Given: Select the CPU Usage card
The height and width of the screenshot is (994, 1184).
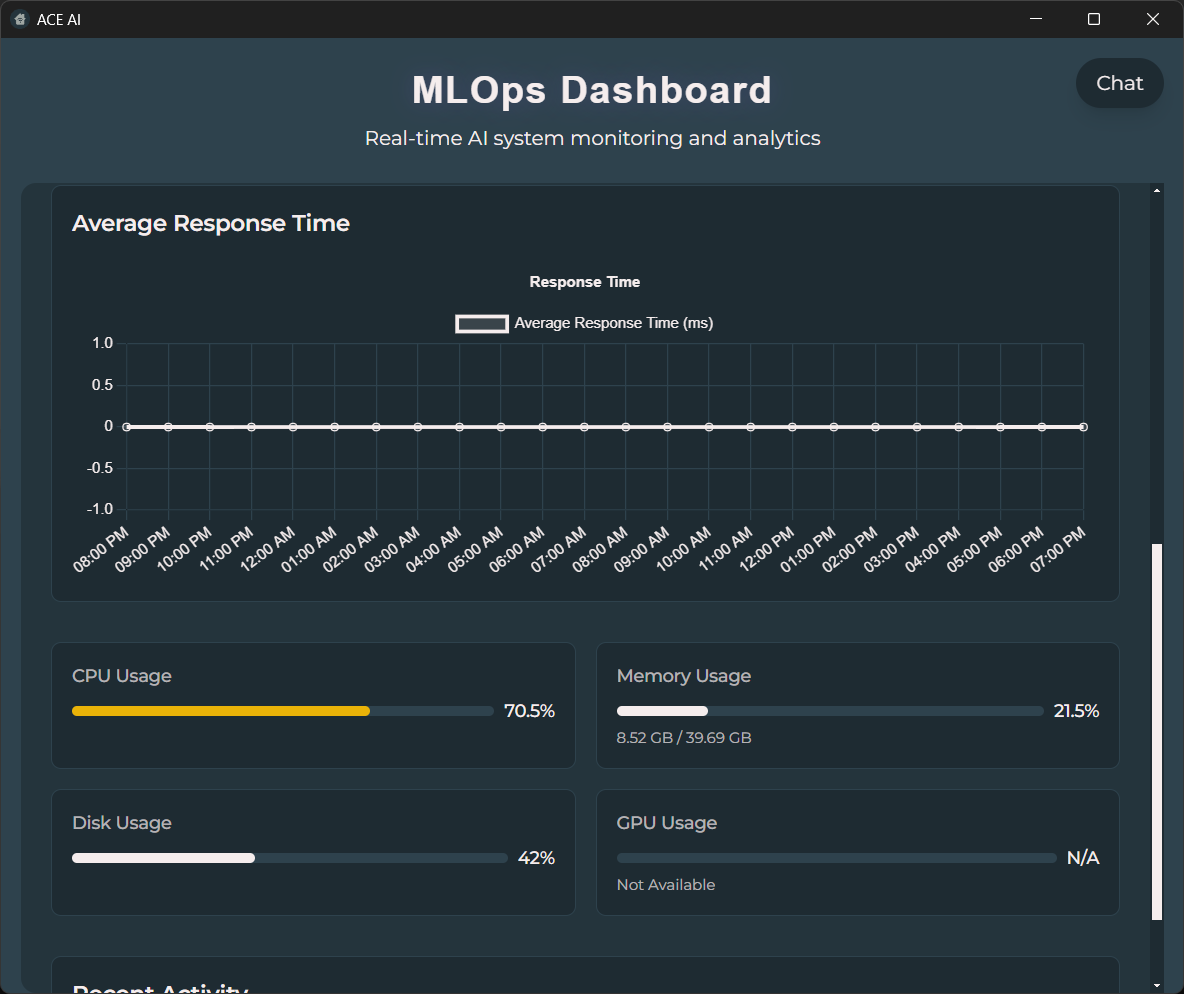Looking at the screenshot, I should pos(313,705).
